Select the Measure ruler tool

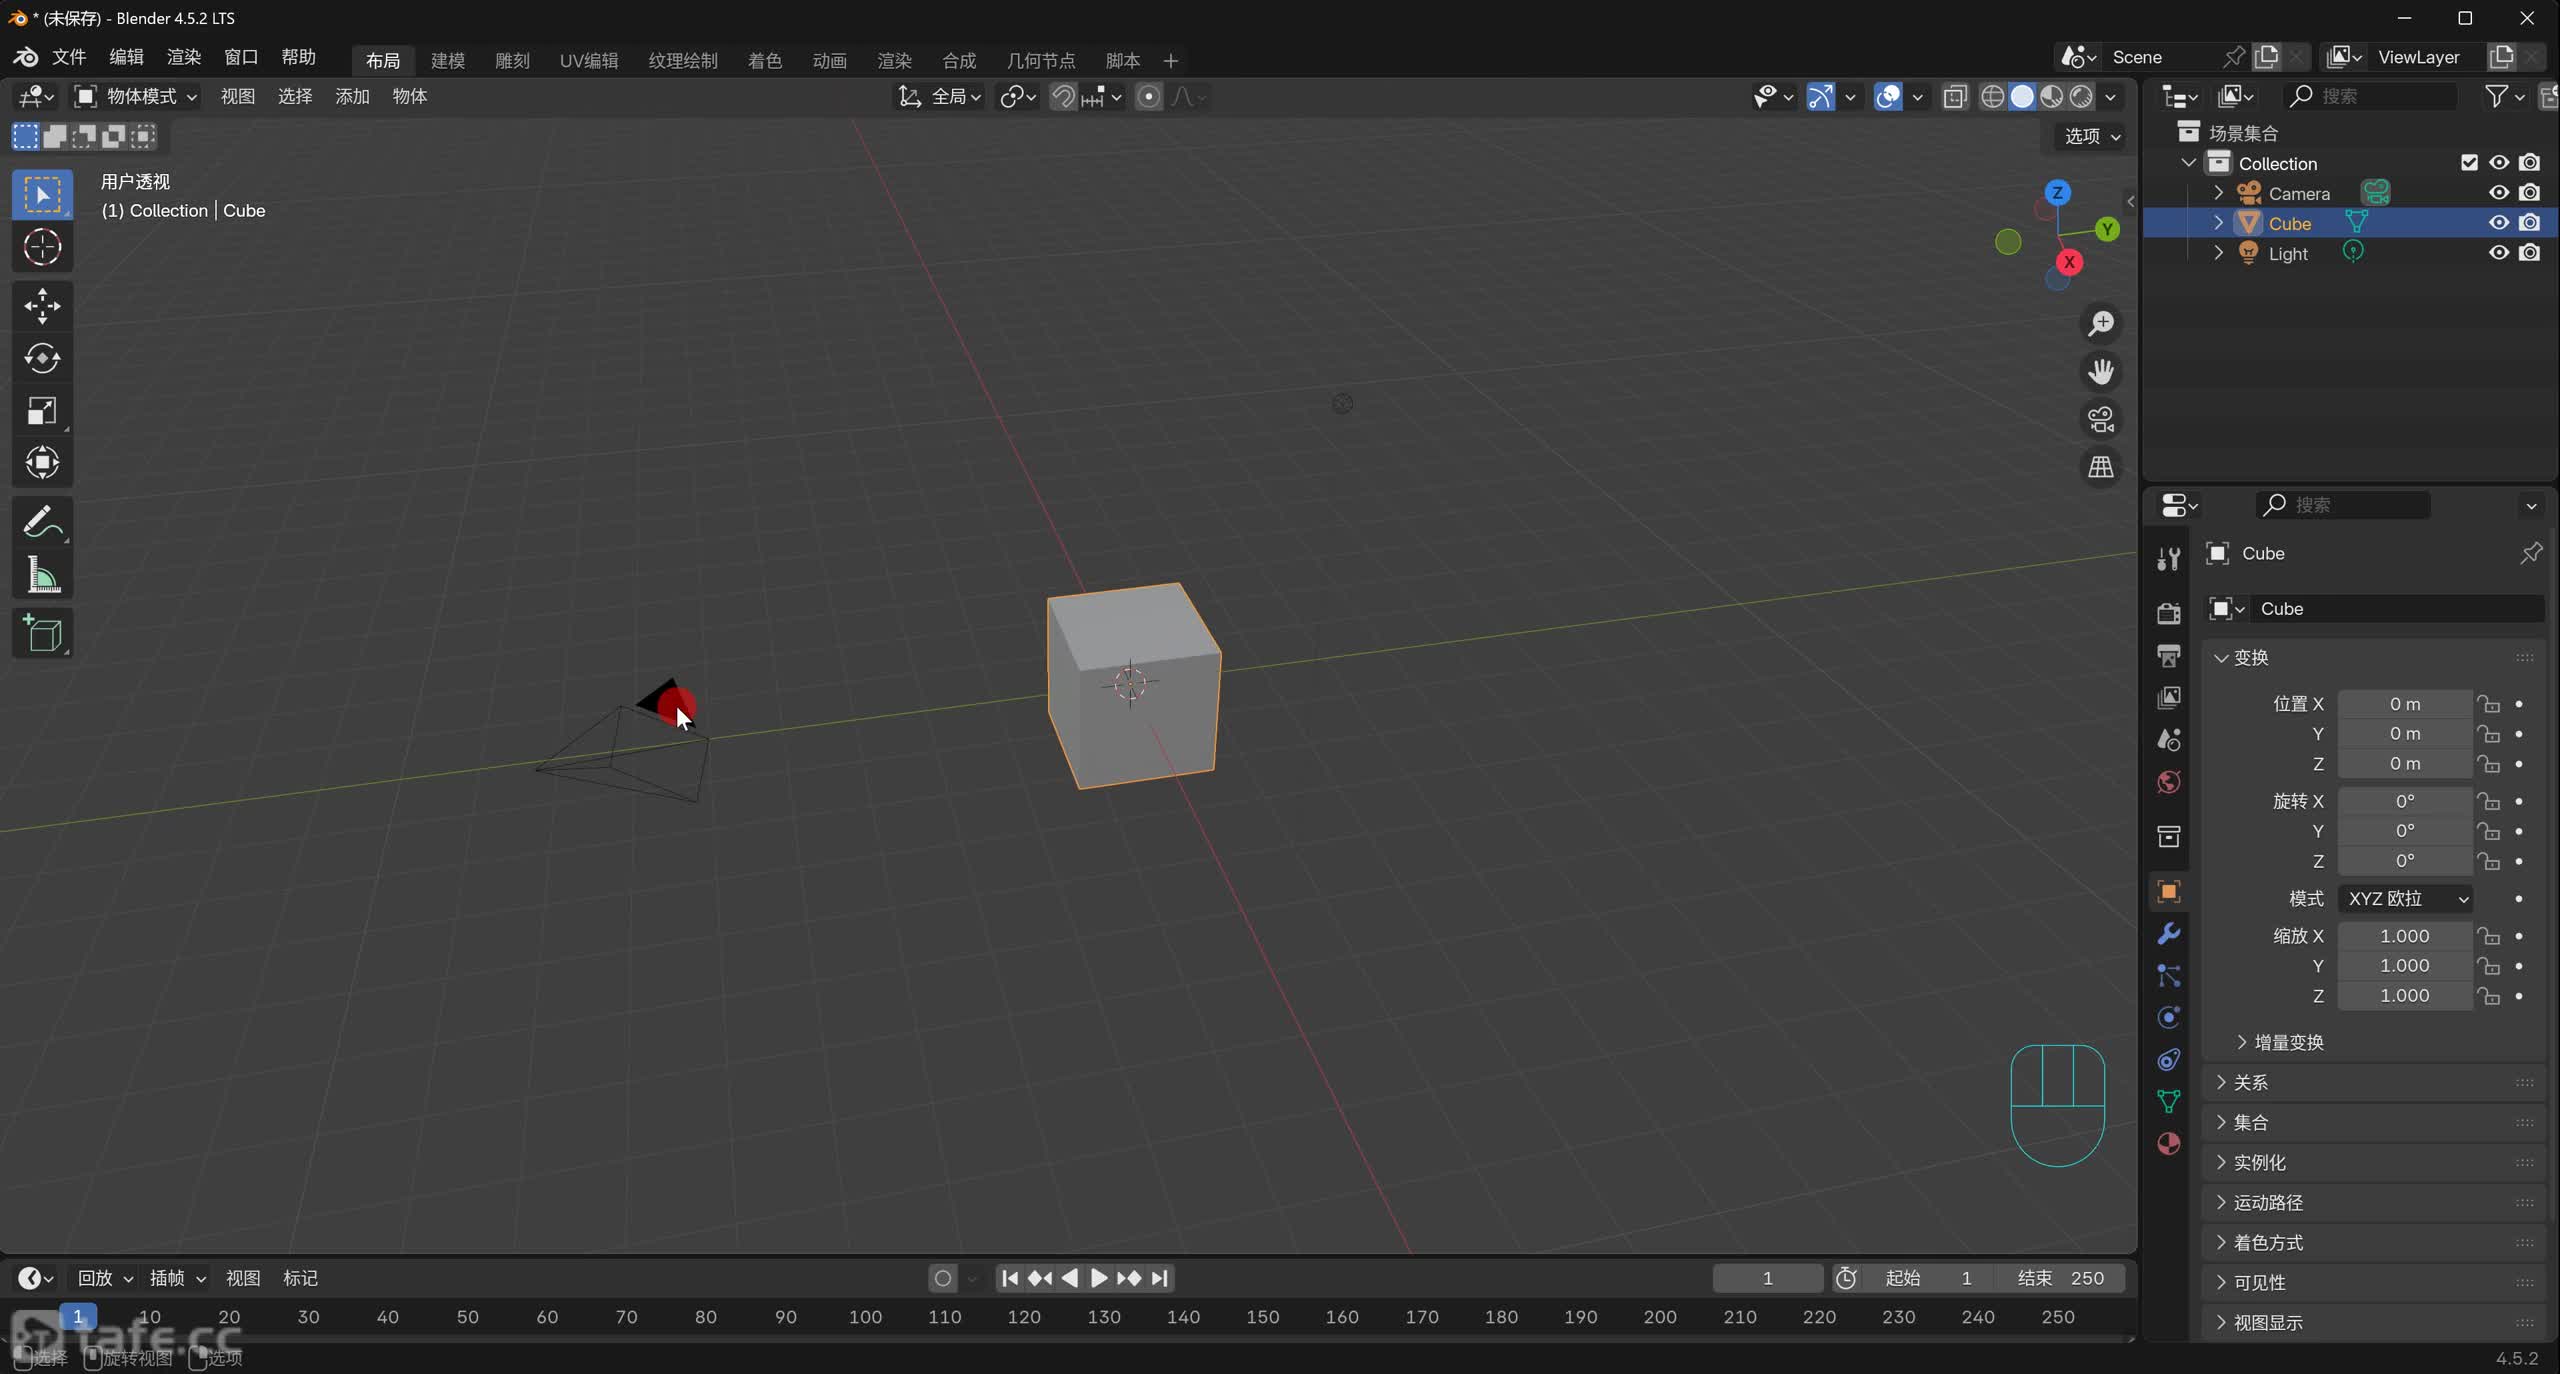pos(42,576)
